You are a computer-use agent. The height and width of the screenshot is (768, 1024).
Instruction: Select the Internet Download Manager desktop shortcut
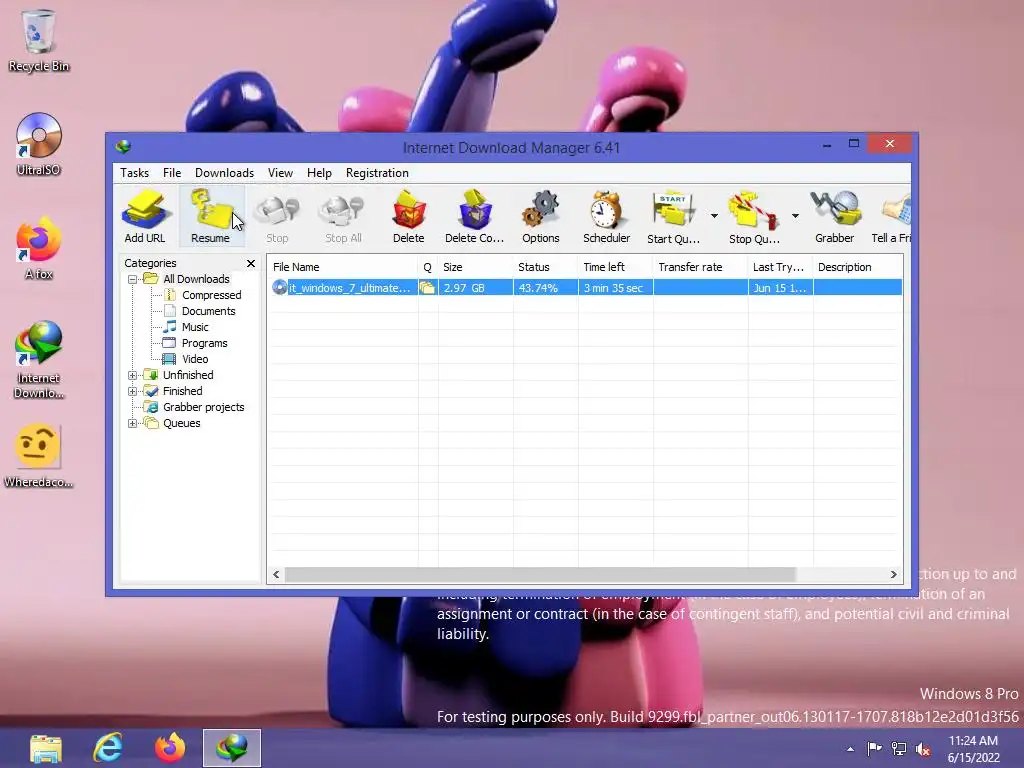coord(39,360)
